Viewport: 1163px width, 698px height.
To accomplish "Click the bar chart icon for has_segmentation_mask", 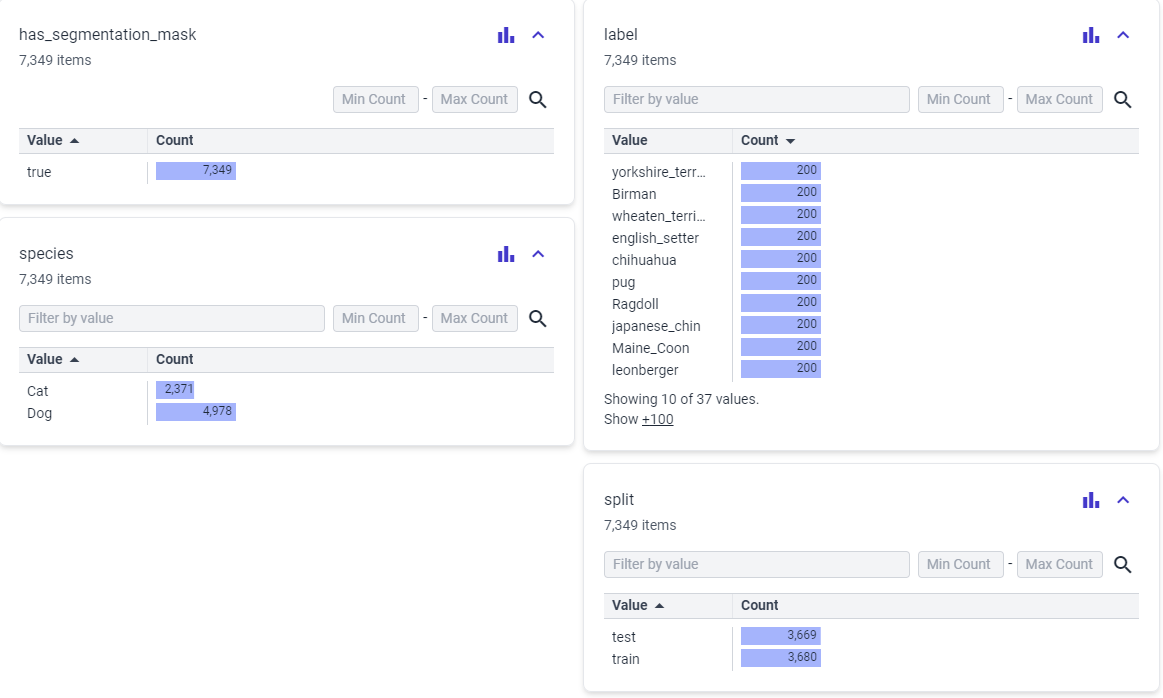I will 506,35.
